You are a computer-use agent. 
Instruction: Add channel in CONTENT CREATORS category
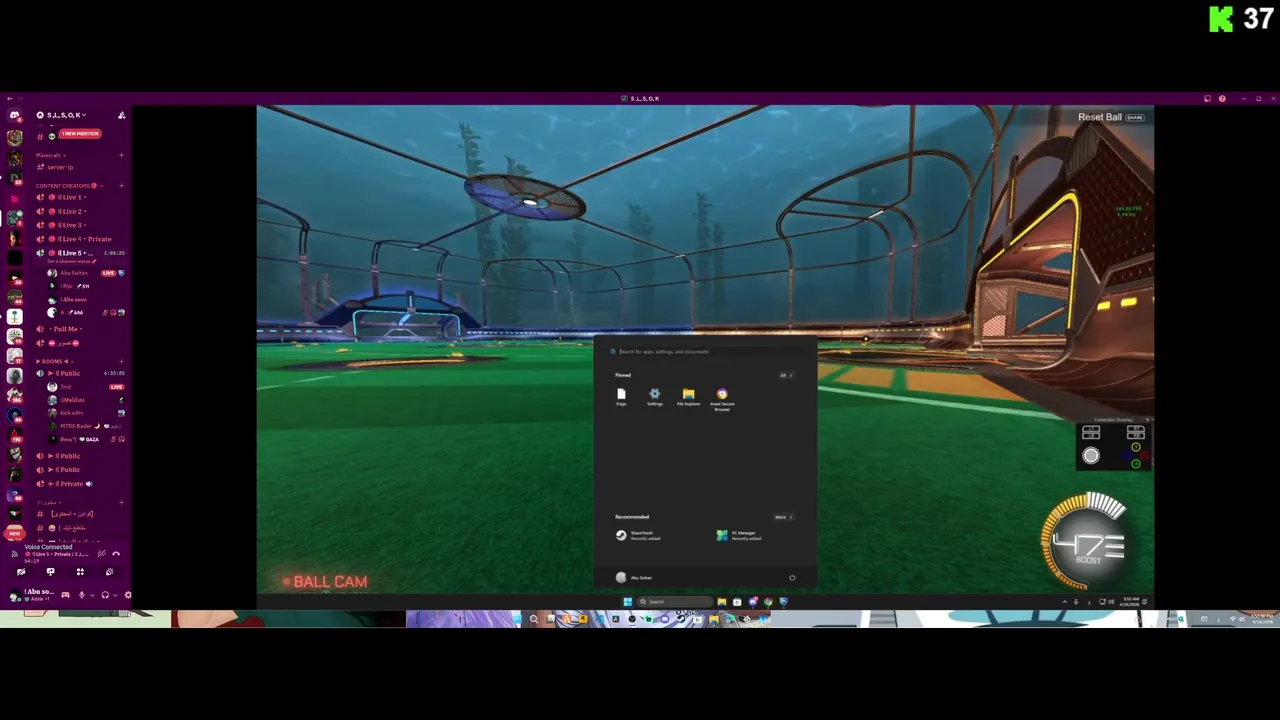coord(121,185)
